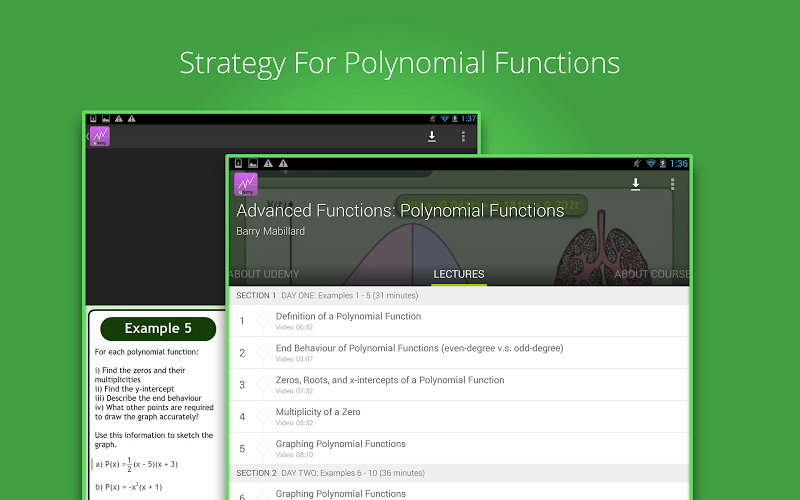Tap the download icon in the front window
Image resolution: width=800 pixels, height=500 pixels.
[635, 184]
